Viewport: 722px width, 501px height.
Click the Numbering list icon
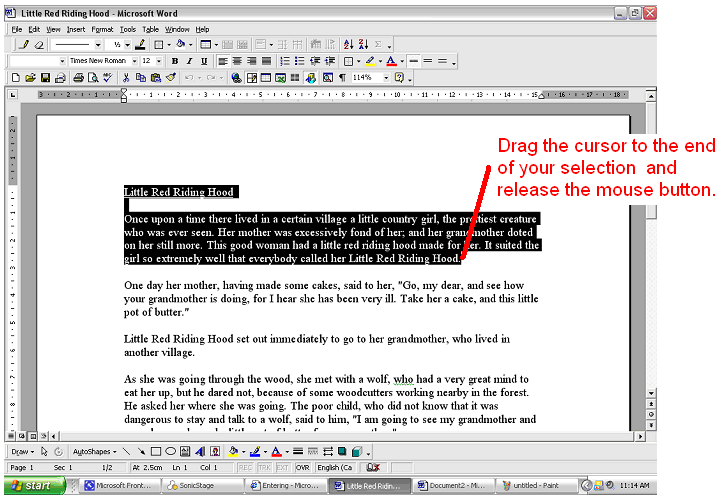tap(285, 61)
